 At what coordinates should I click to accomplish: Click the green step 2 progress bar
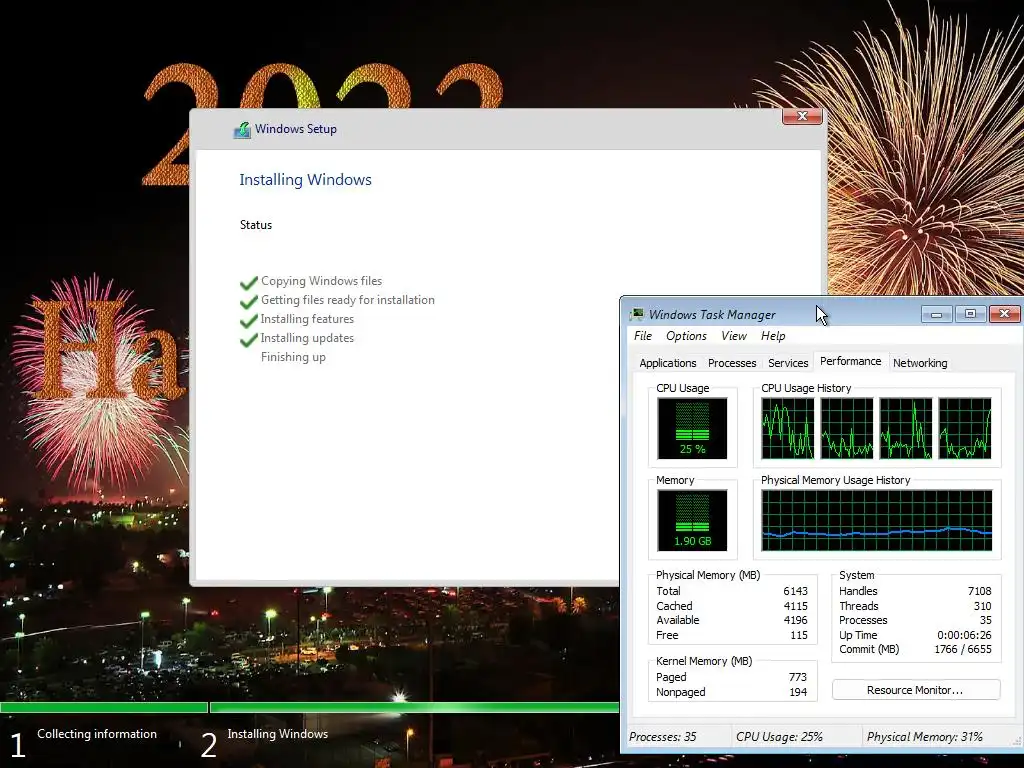(x=414, y=707)
